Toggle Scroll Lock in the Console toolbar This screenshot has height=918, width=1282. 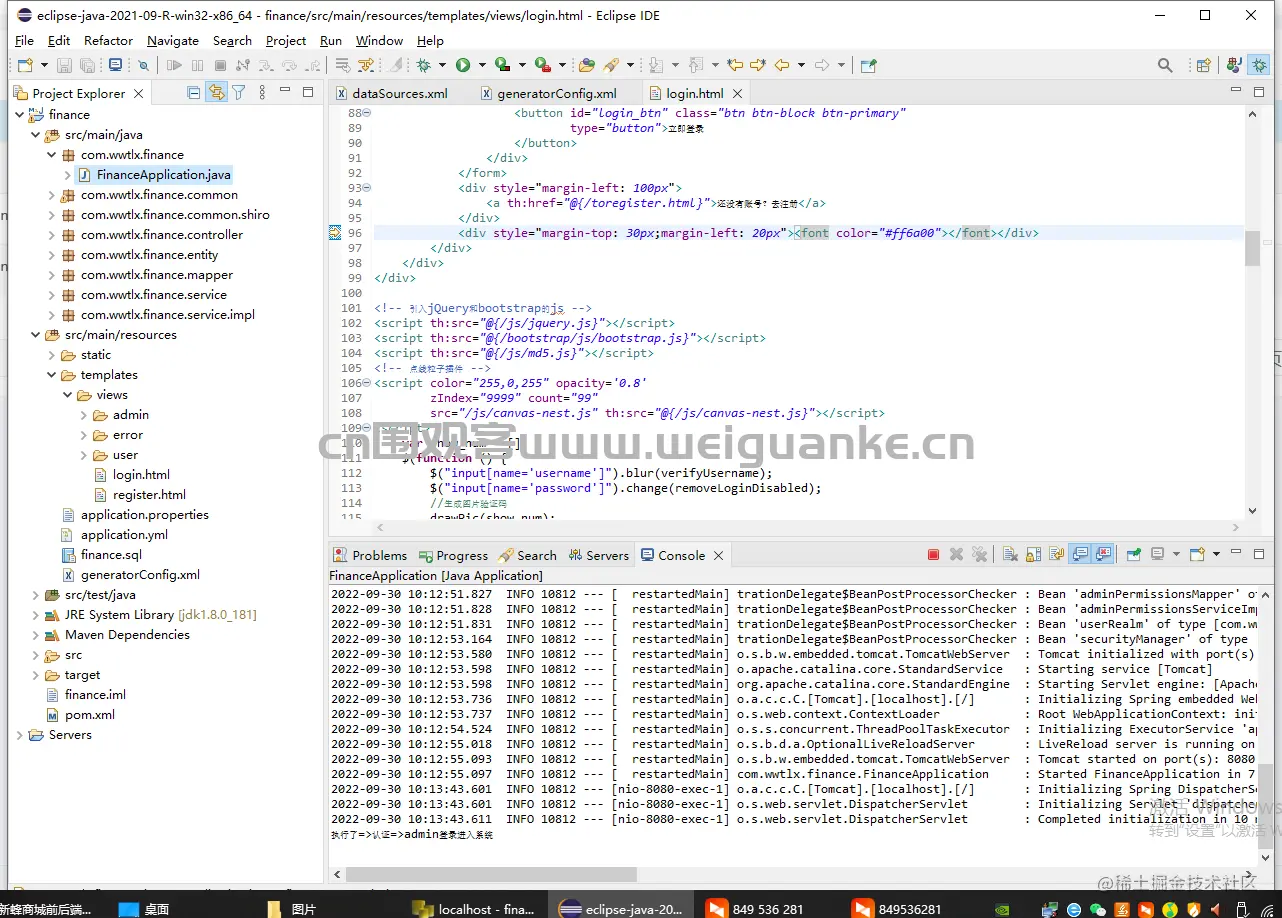point(1033,554)
